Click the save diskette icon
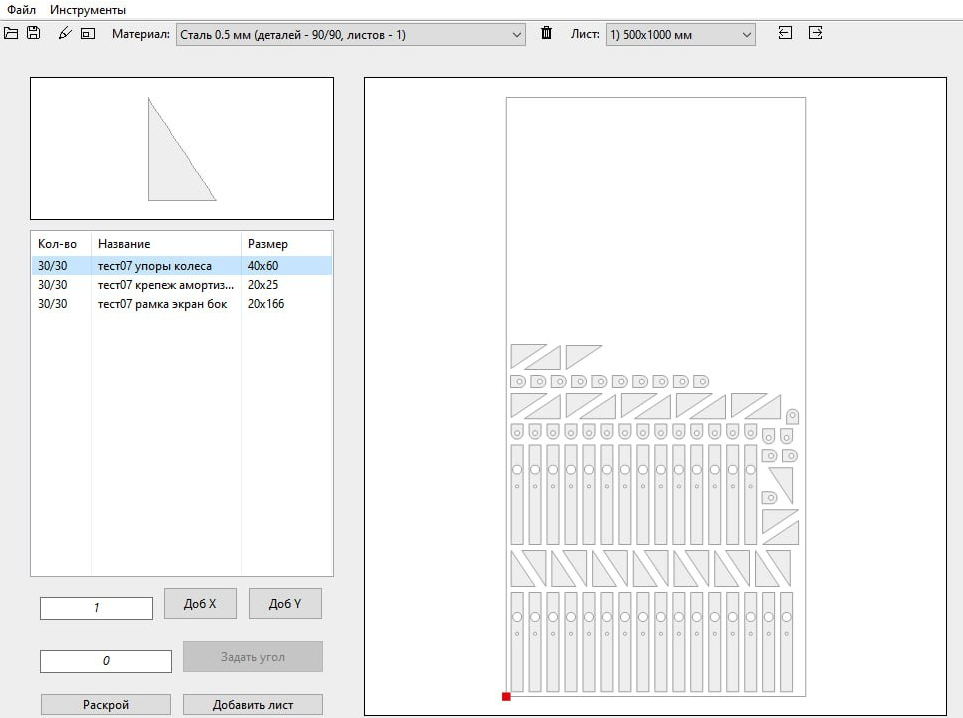 [x=33, y=34]
